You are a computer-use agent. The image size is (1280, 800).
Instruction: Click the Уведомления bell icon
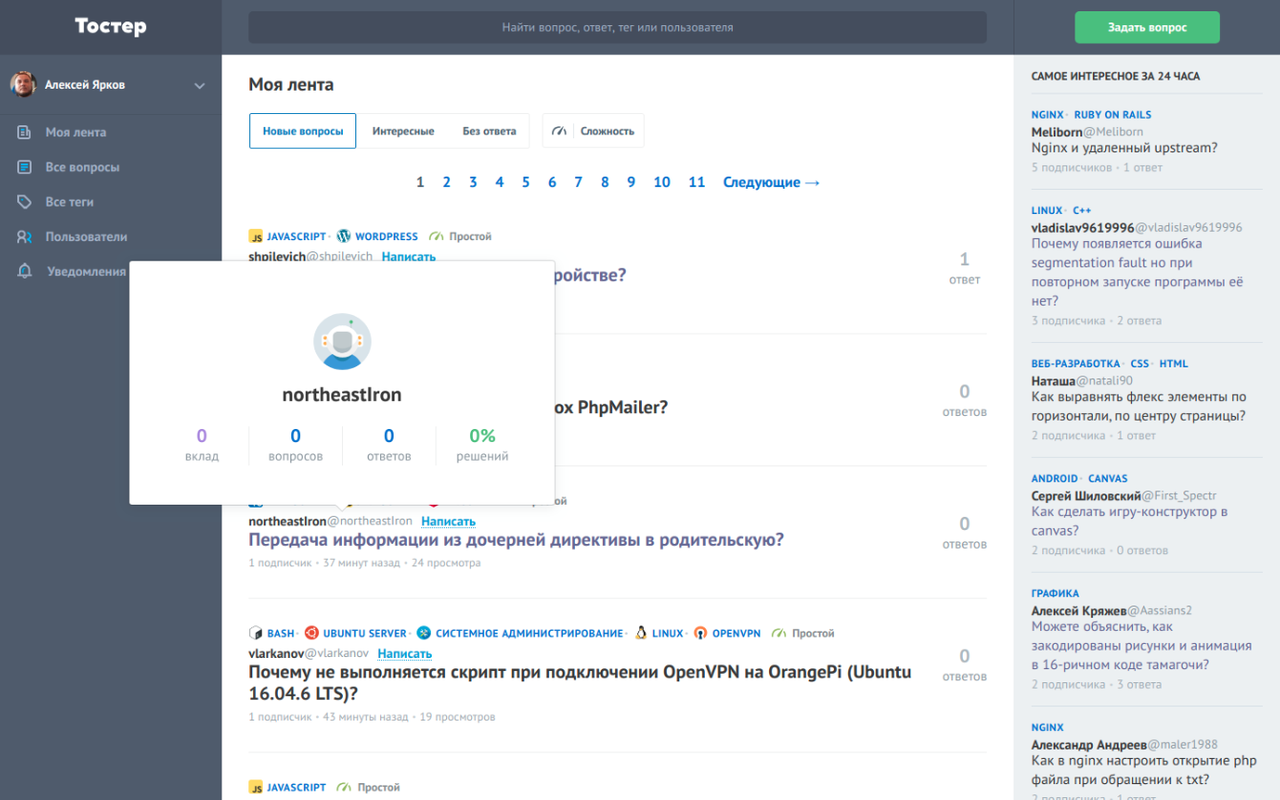pyautogui.click(x=25, y=271)
